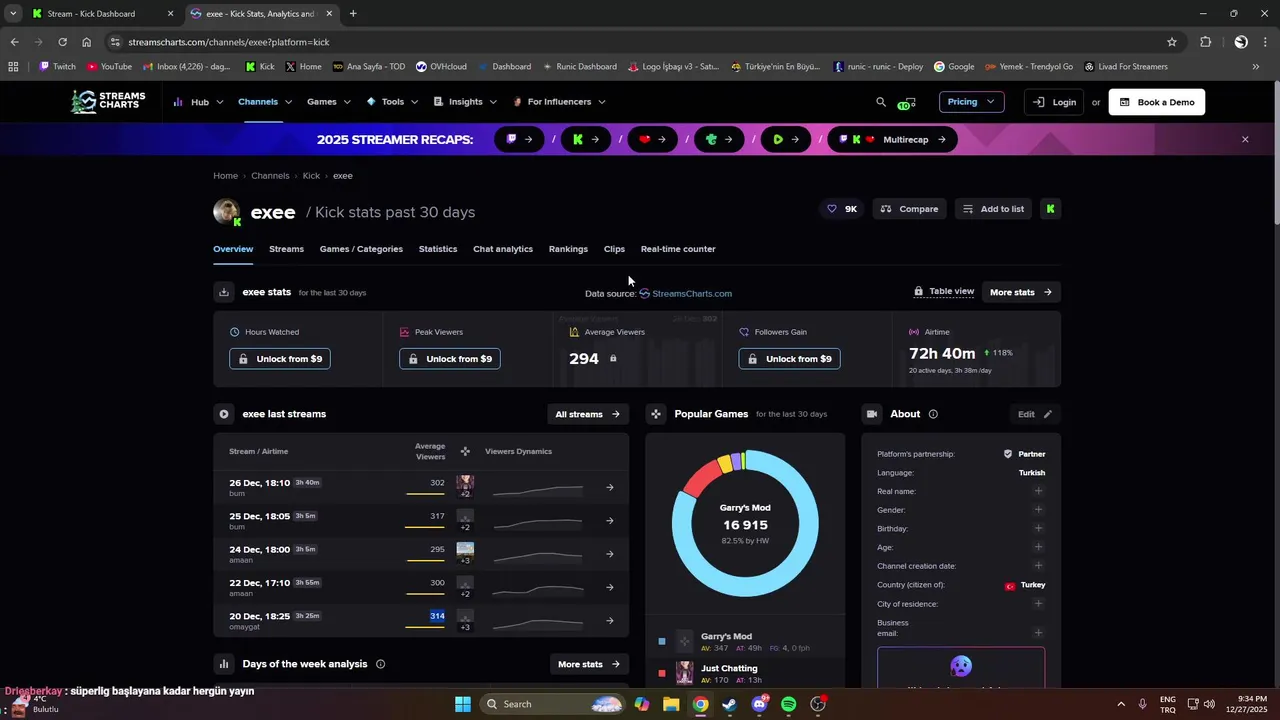Open the Multirecap link
Screen dimensions: 1280x720
(892, 140)
